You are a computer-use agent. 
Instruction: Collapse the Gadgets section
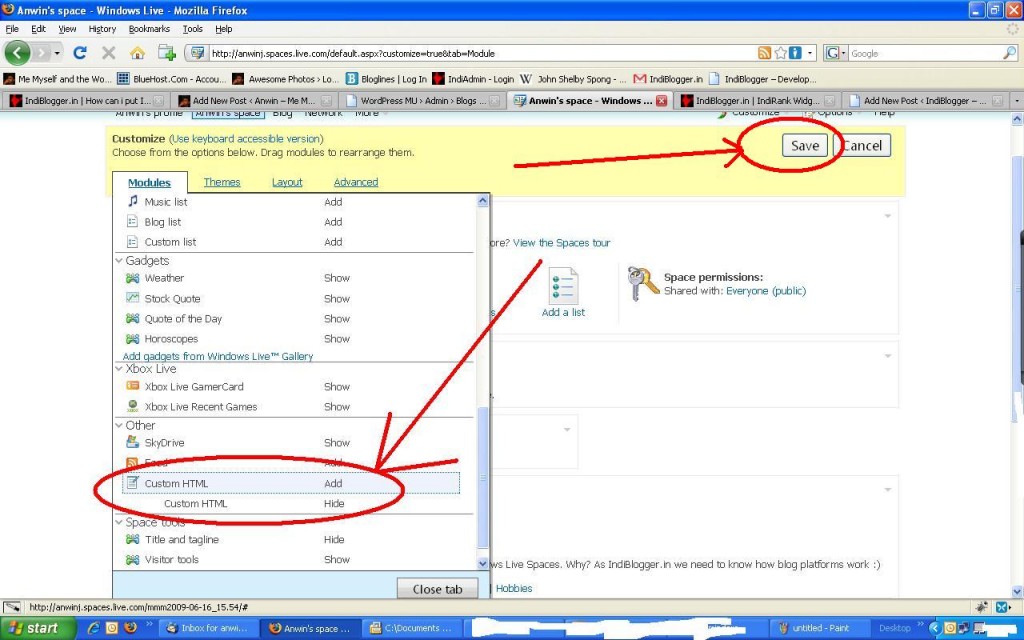pos(119,261)
